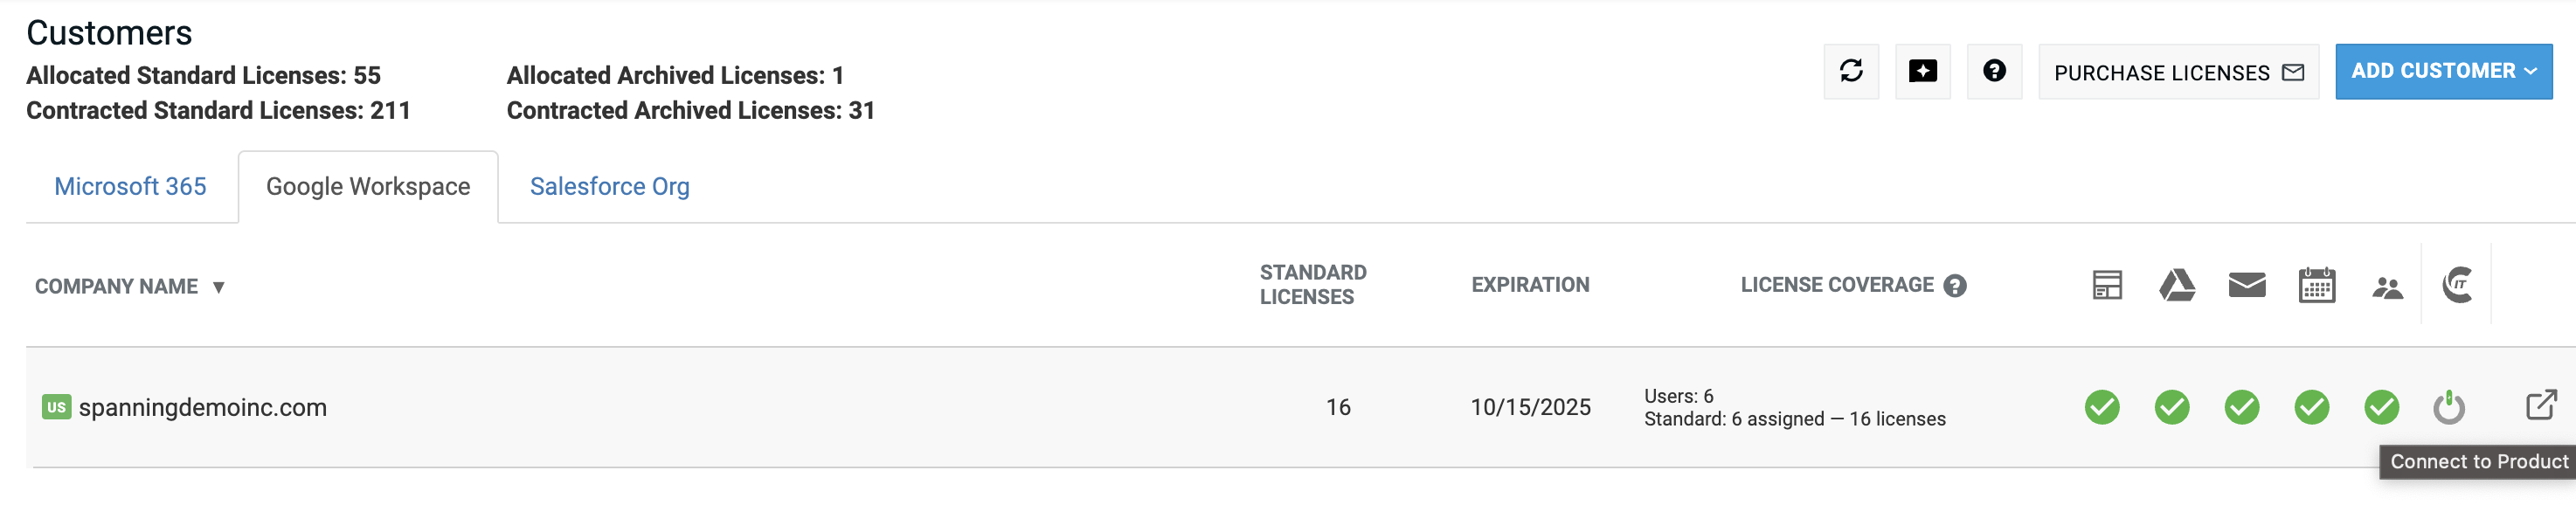Toggle the Mail green check for spanningdemoinc.com
Viewport: 2576px width, 512px height.
(2242, 407)
